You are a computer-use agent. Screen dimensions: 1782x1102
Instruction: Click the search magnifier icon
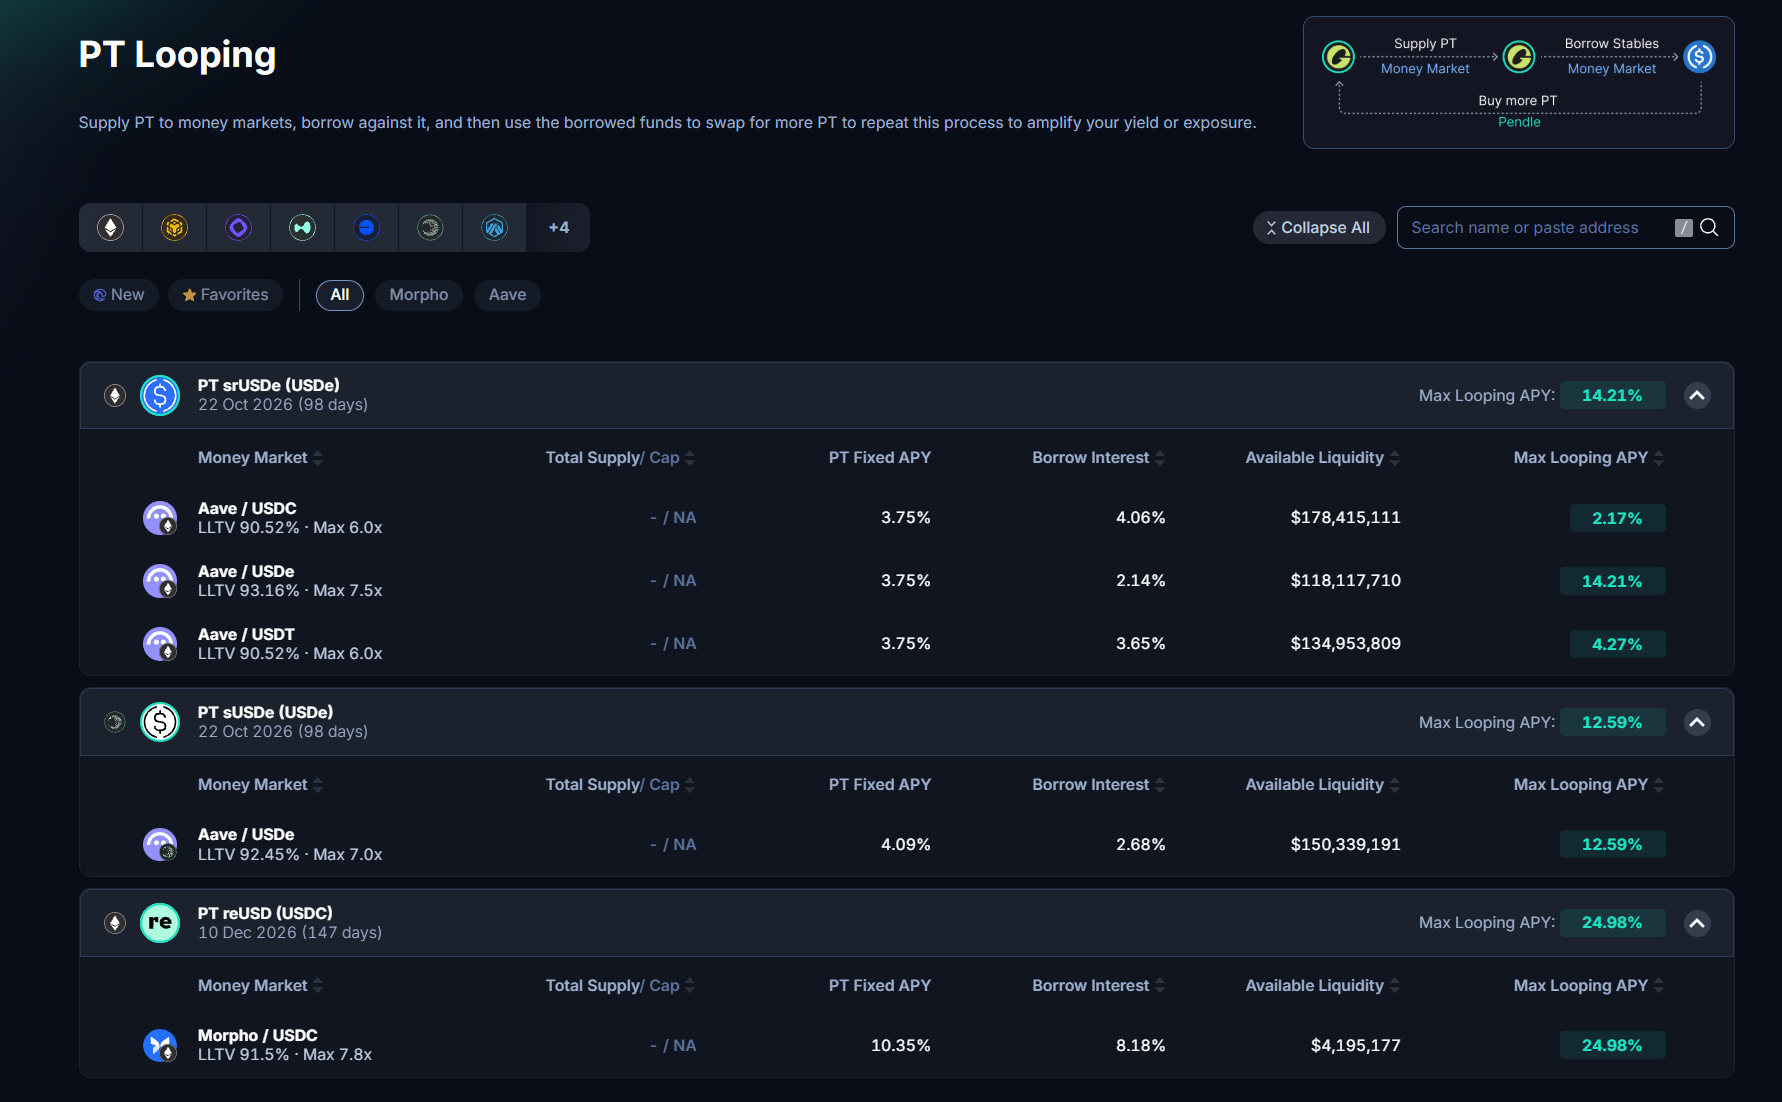pos(1709,228)
